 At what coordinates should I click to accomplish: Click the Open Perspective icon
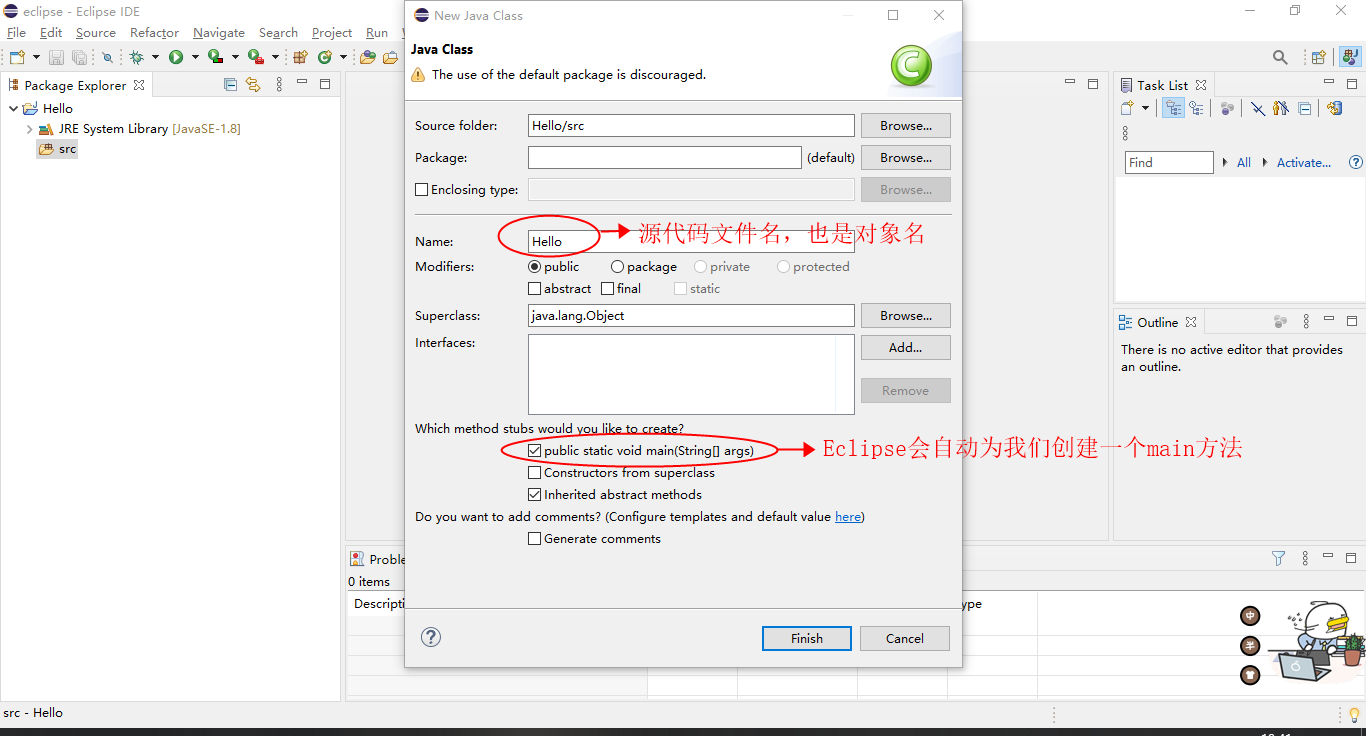coord(1319,57)
